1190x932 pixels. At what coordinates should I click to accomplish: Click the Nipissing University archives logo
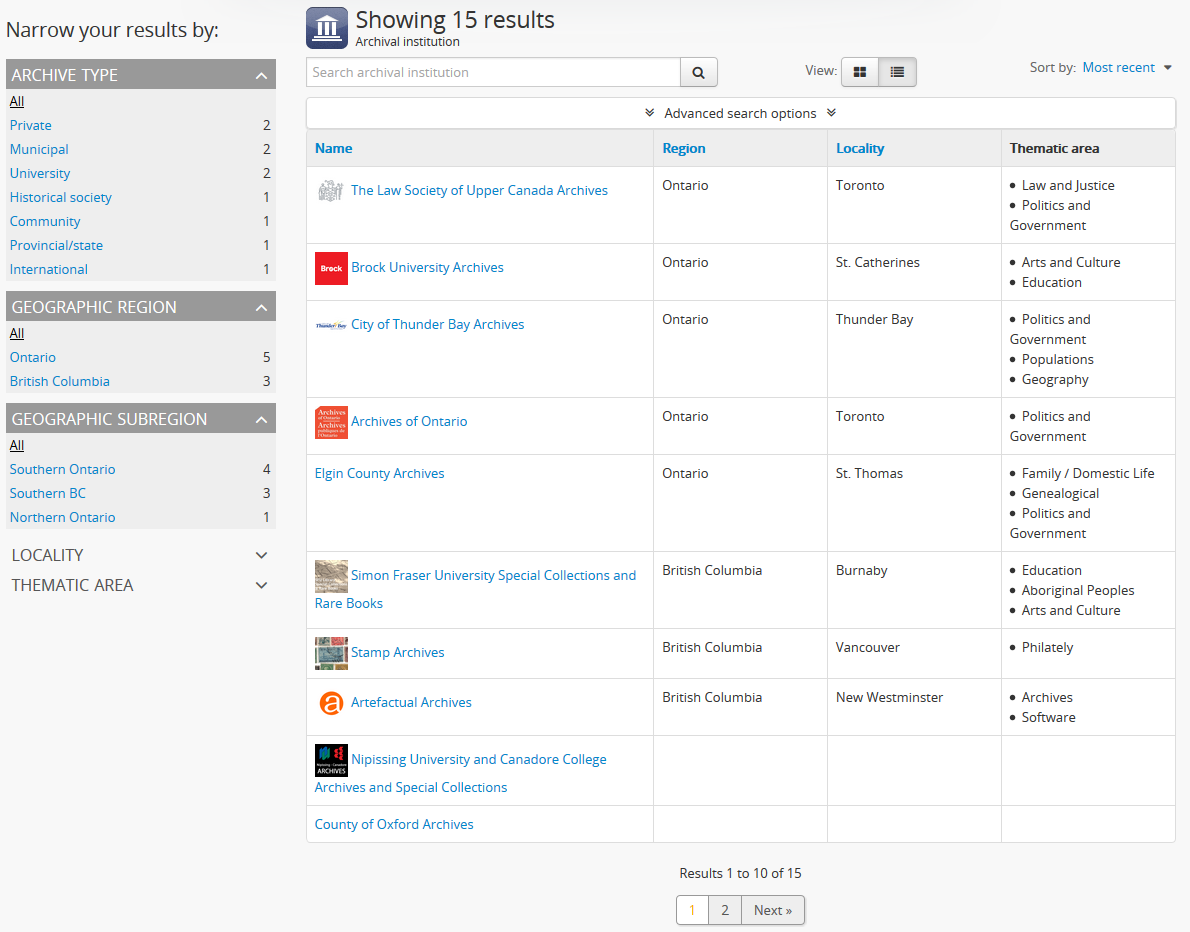tap(331, 760)
